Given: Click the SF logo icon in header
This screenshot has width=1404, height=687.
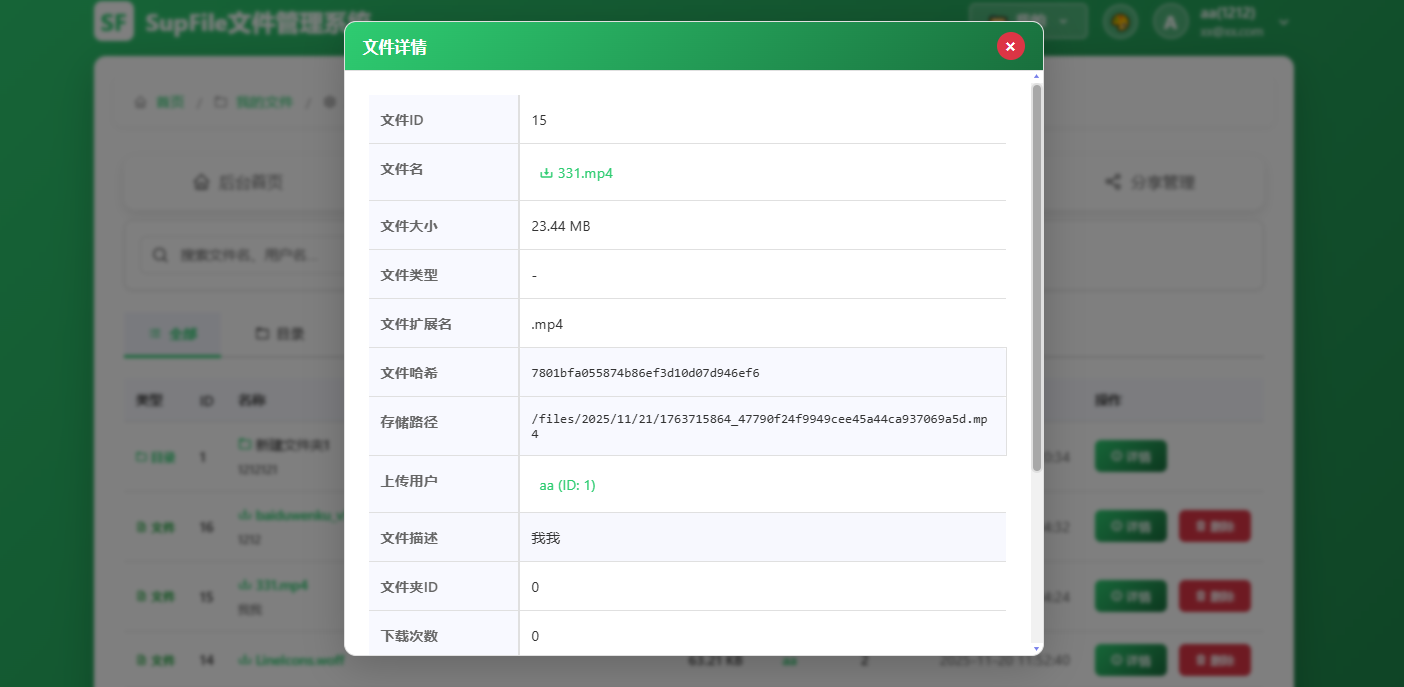Looking at the screenshot, I should point(114,21).
